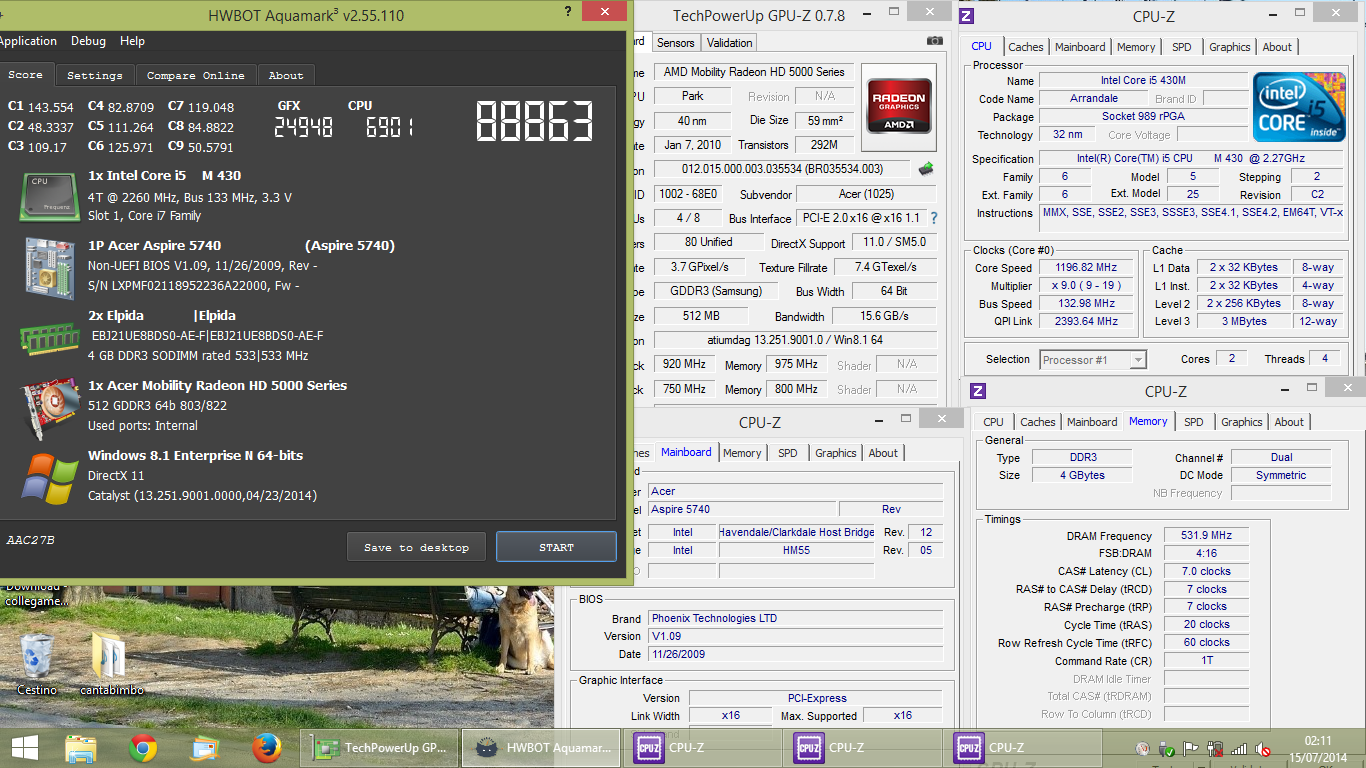Image resolution: width=1366 pixels, height=768 pixels.
Task: Open the mail app icon in the taskbar
Action: (x=205, y=748)
